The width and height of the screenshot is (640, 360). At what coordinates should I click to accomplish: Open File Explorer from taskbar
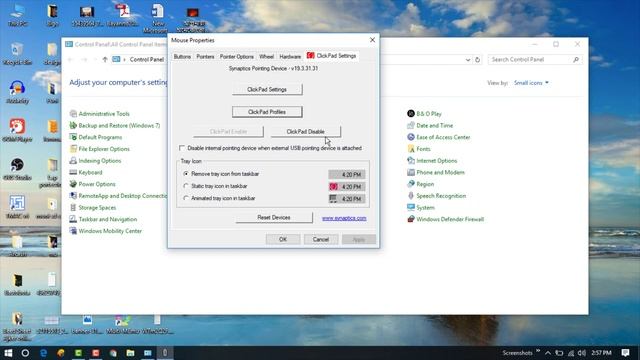pyautogui.click(x=130, y=353)
